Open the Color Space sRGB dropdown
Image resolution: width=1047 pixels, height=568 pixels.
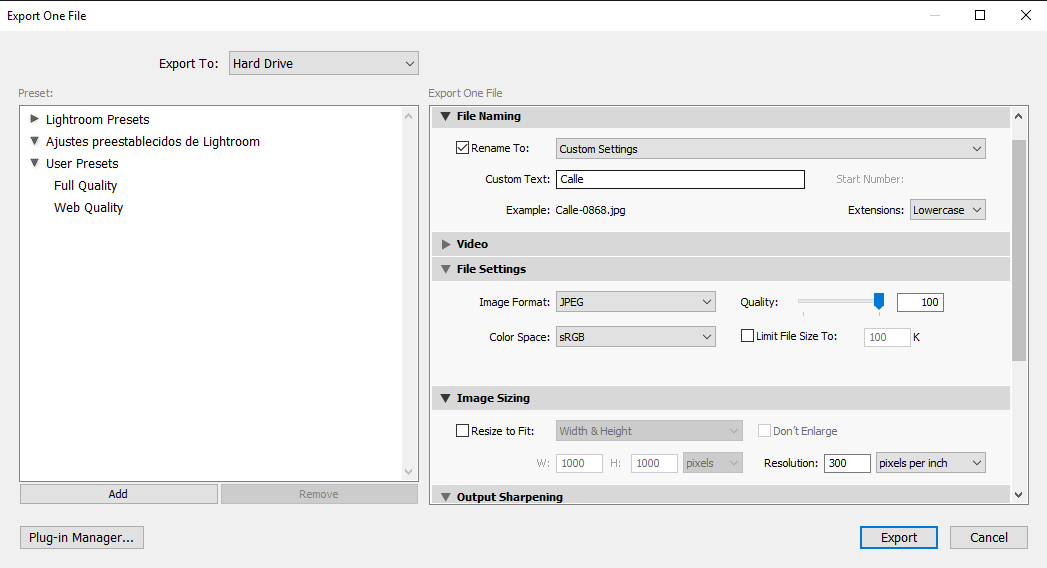coord(636,337)
